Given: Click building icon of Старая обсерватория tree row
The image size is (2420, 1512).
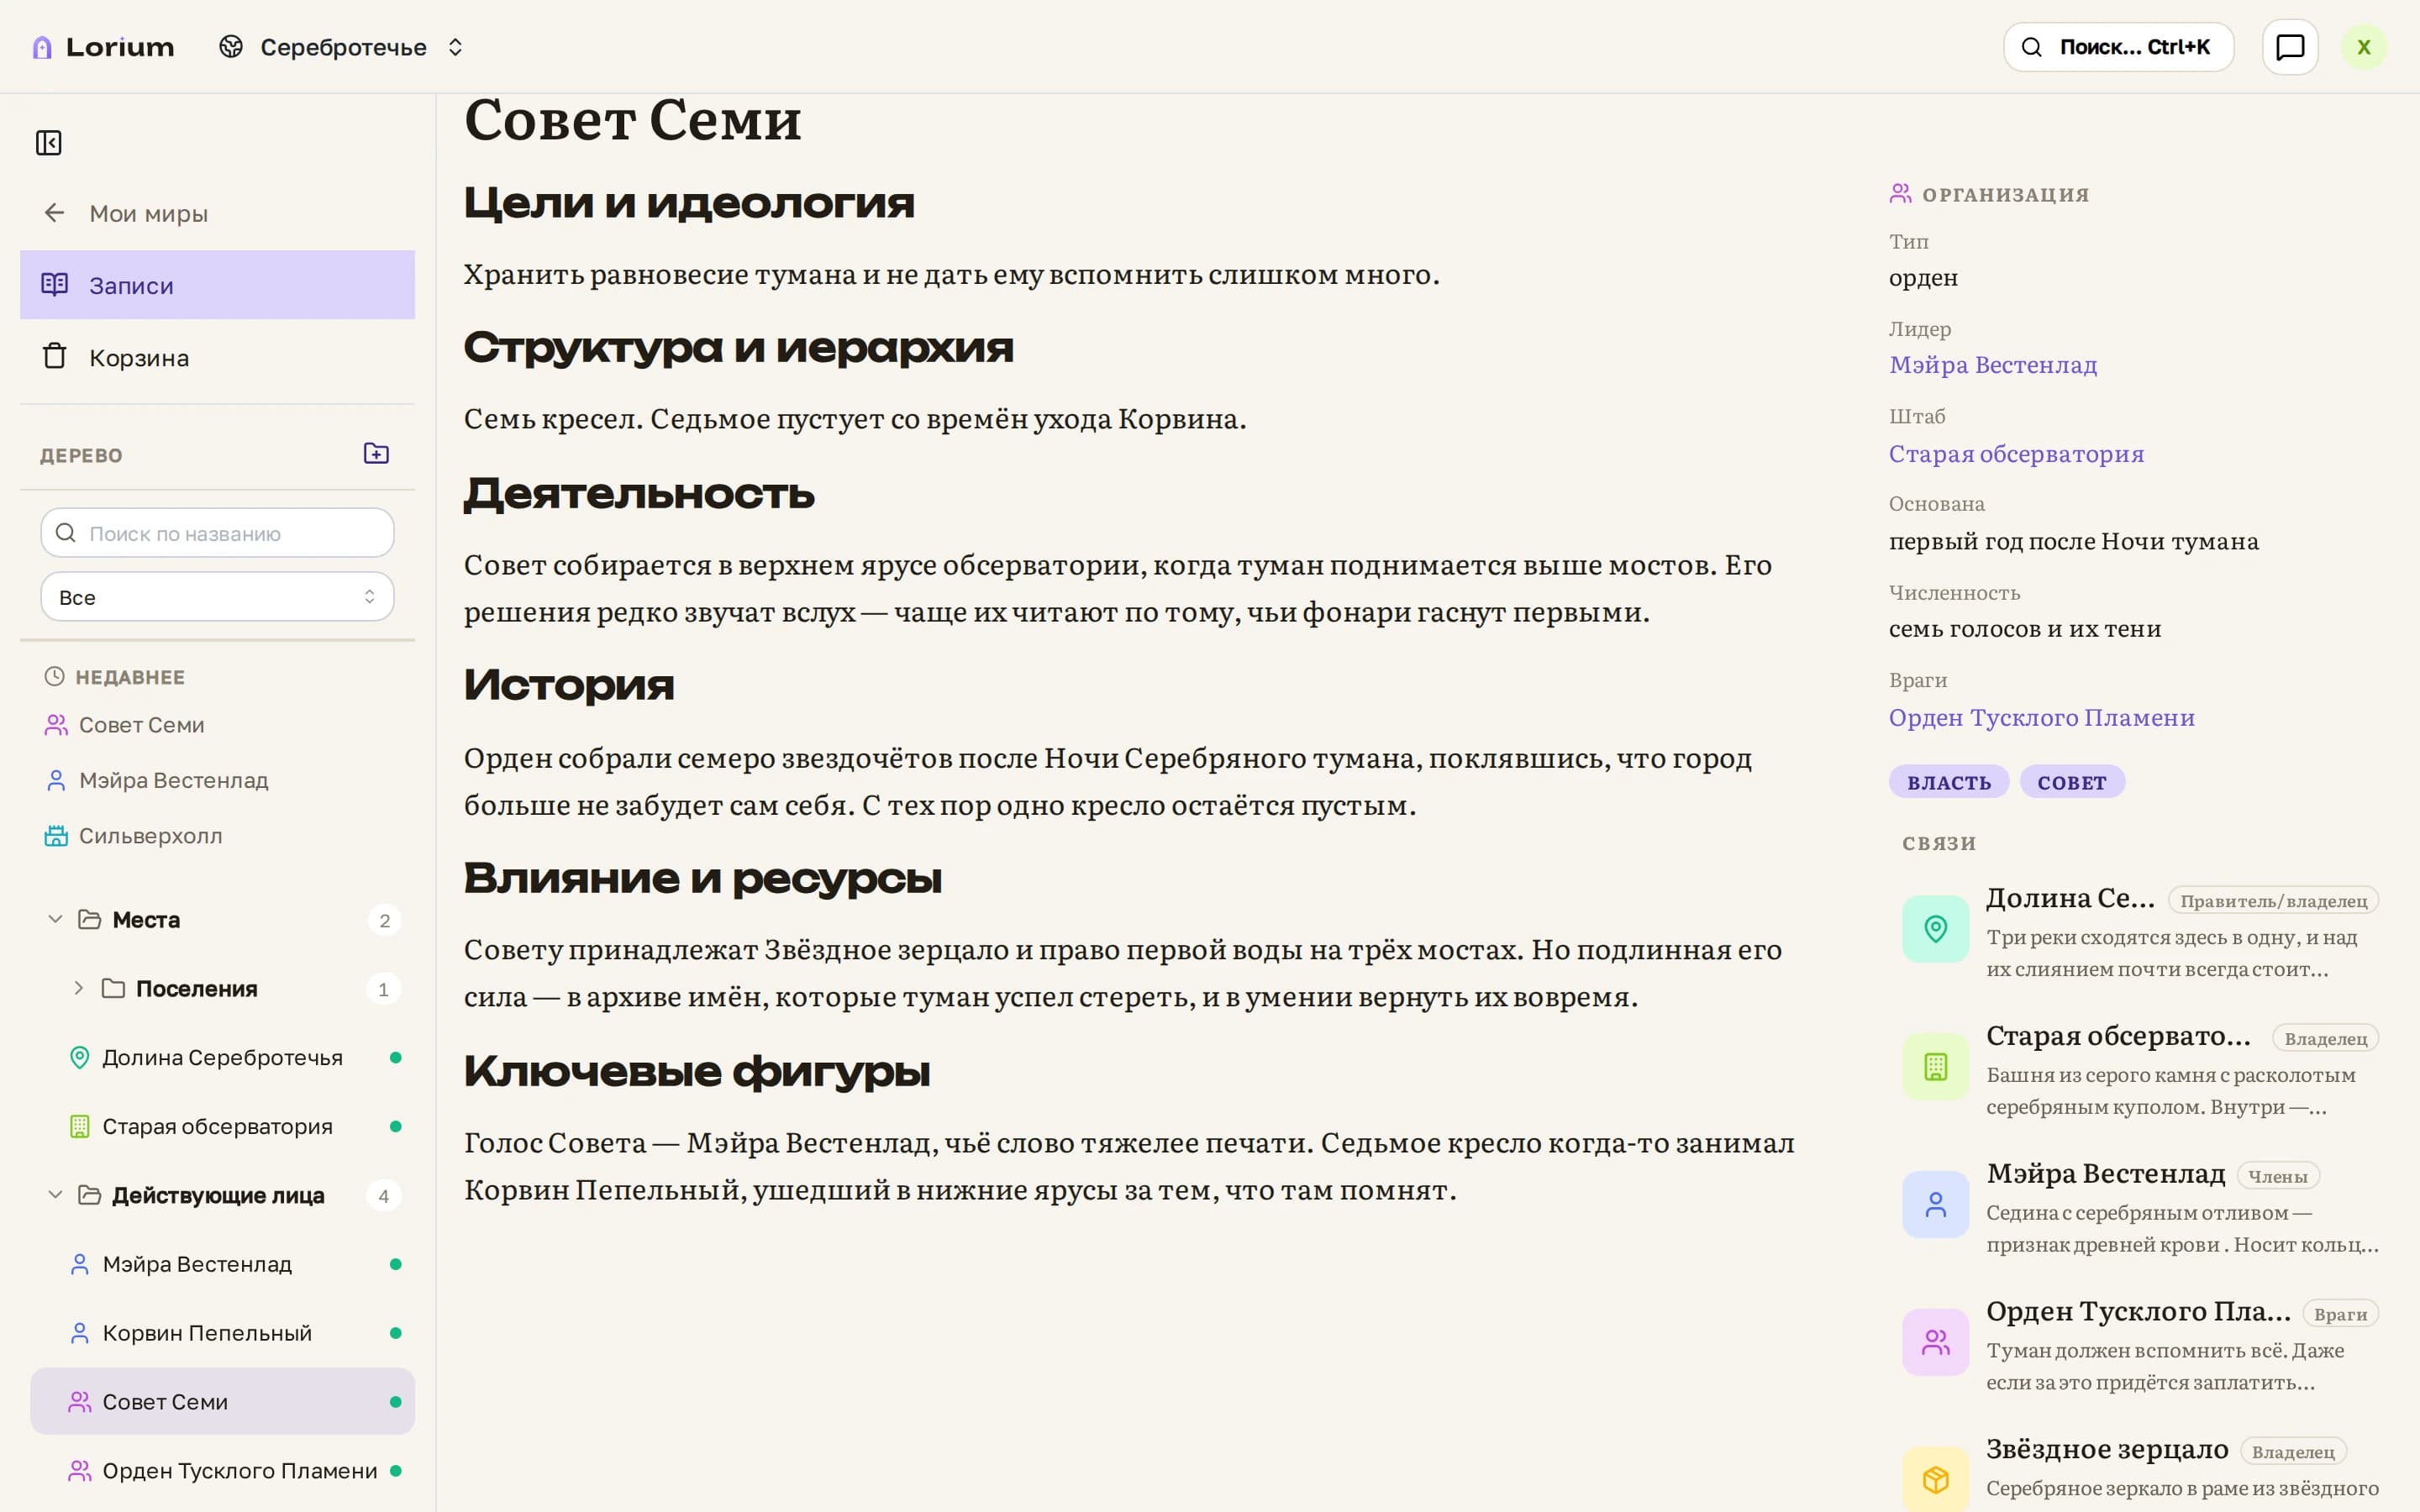Looking at the screenshot, I should 80,1126.
